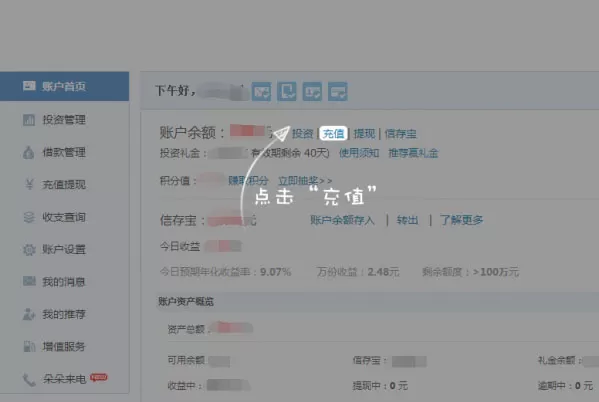Click the highlighted 充值 link

[x=333, y=133]
